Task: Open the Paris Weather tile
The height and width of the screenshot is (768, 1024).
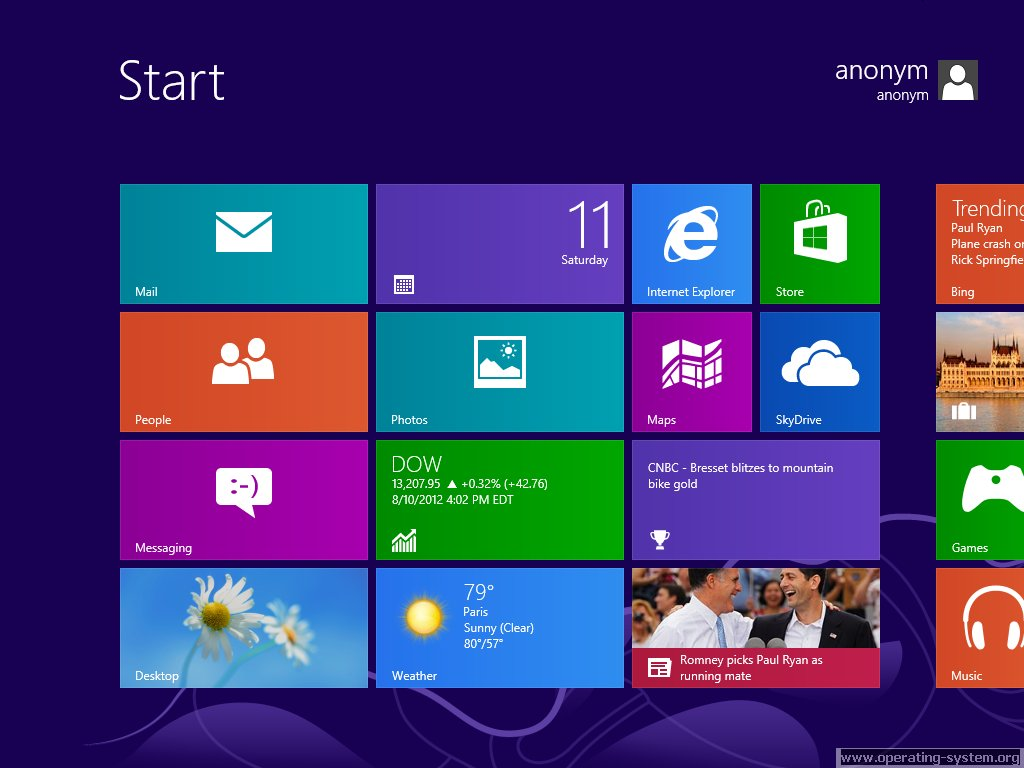Action: [499, 627]
